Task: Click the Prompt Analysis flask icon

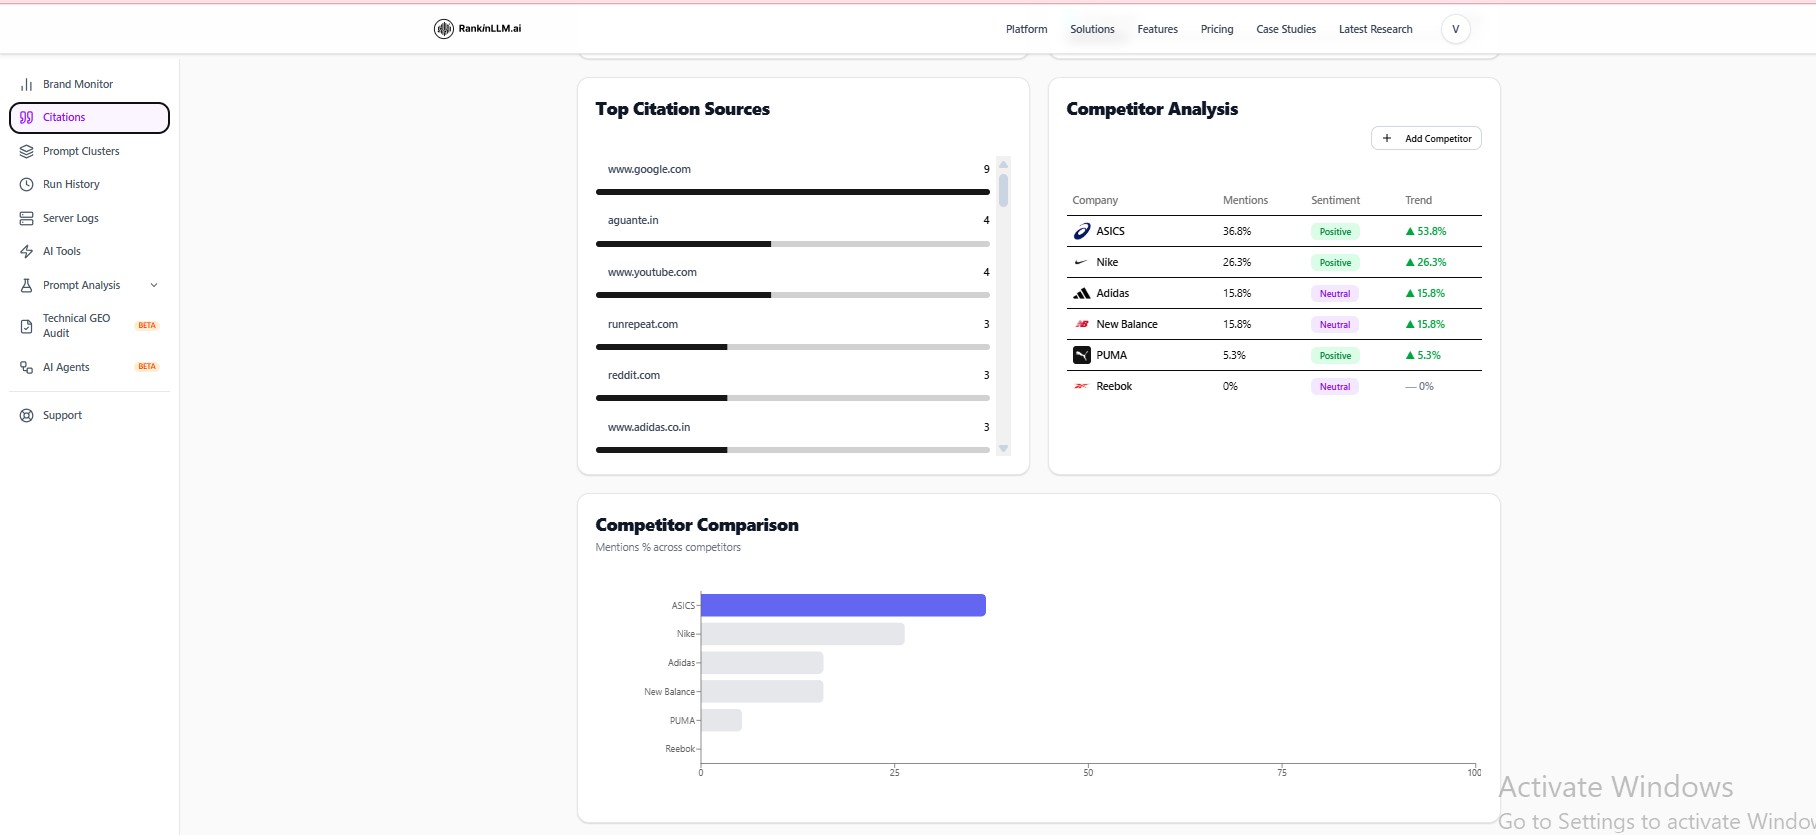Action: [x=27, y=286]
